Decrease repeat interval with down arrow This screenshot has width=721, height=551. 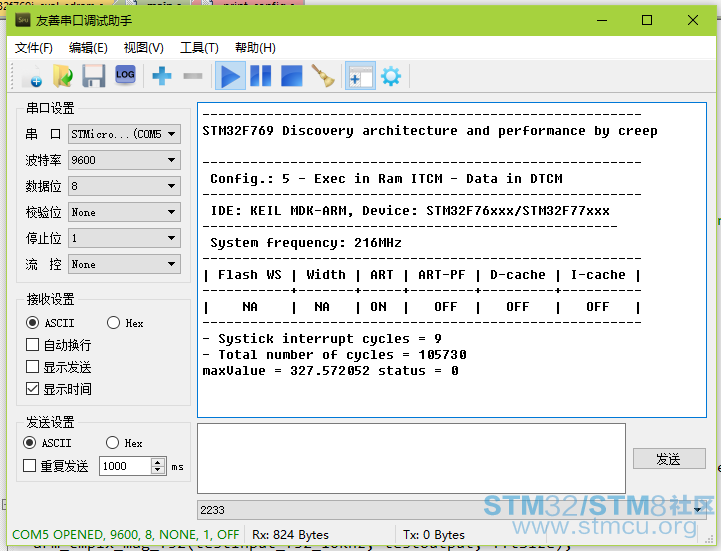click(158, 470)
